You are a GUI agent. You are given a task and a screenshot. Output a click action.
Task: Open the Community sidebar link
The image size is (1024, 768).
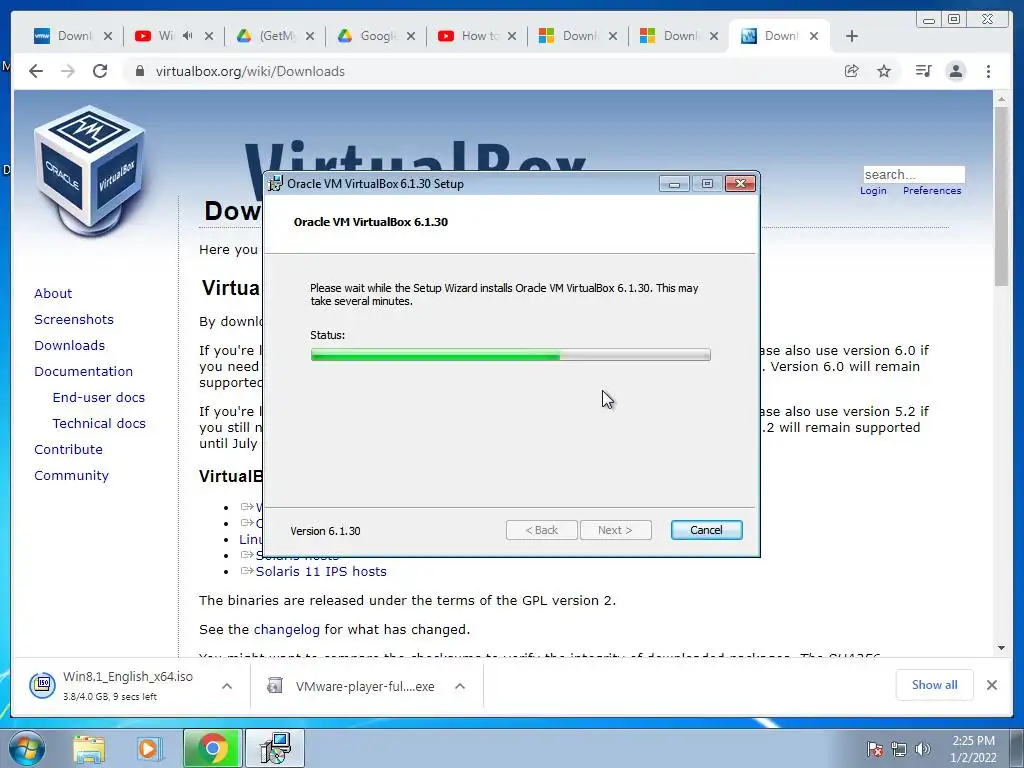tap(71, 475)
